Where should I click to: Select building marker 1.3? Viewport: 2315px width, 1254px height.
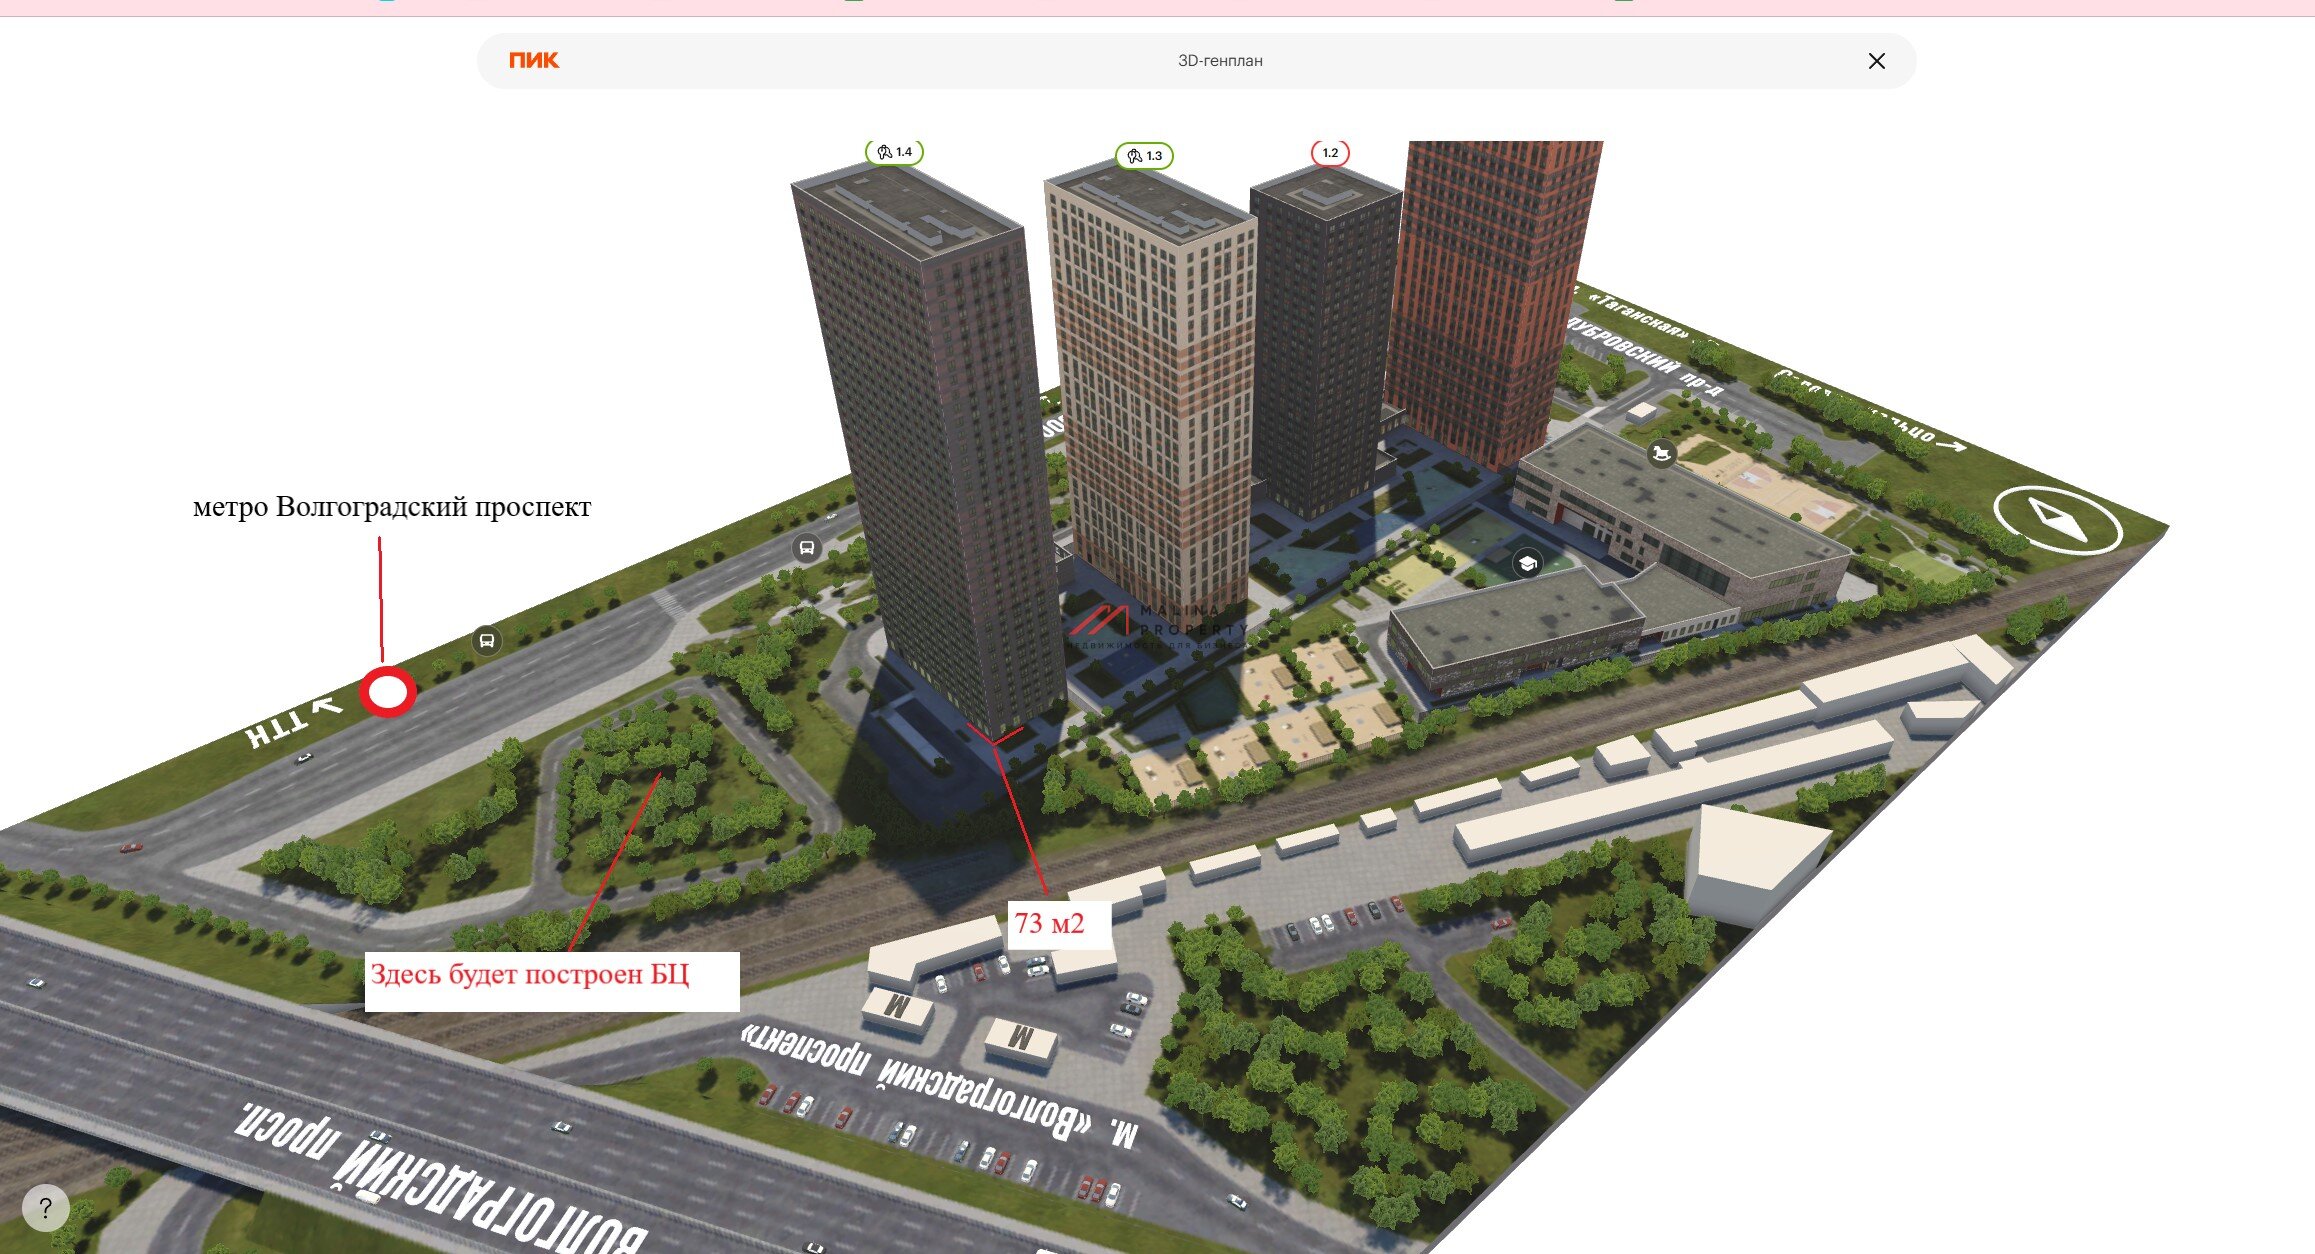[1144, 156]
